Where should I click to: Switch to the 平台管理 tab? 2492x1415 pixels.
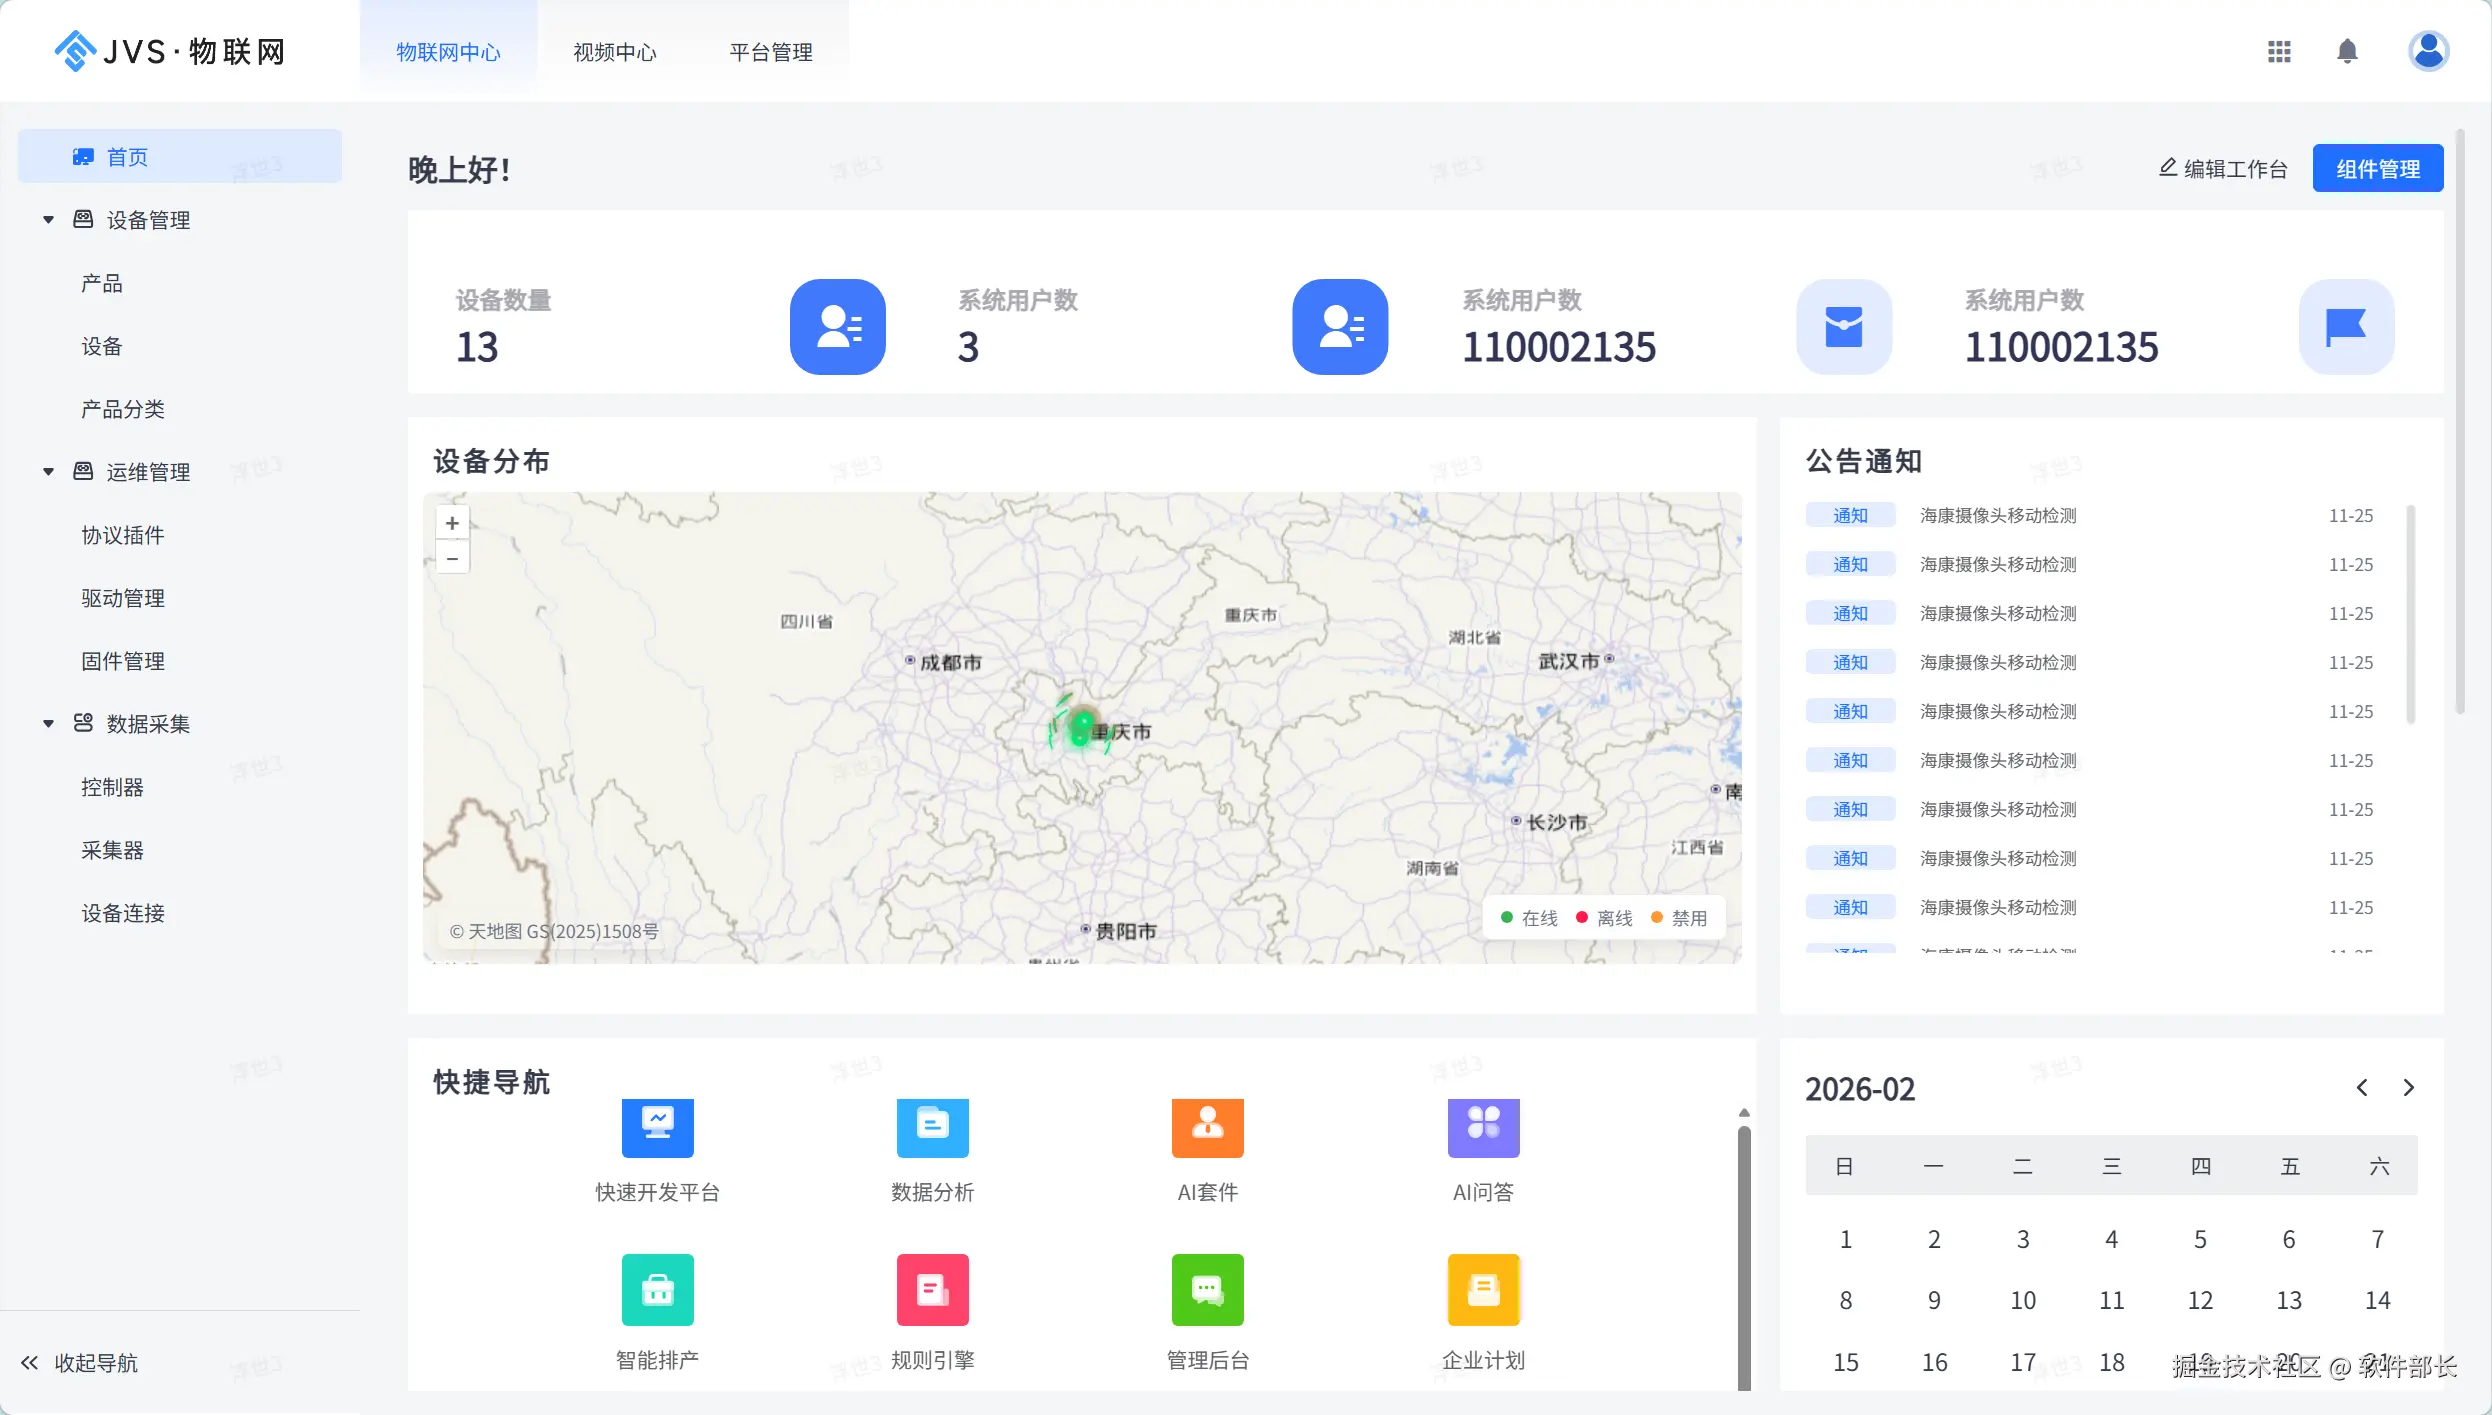point(770,52)
